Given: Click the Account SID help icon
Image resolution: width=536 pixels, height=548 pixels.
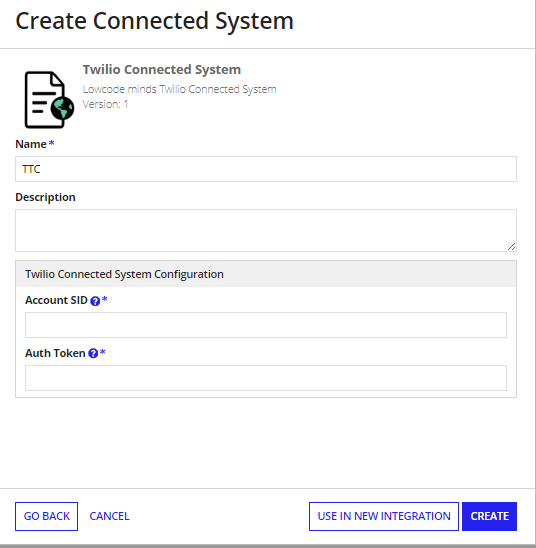Looking at the screenshot, I should [95, 301].
